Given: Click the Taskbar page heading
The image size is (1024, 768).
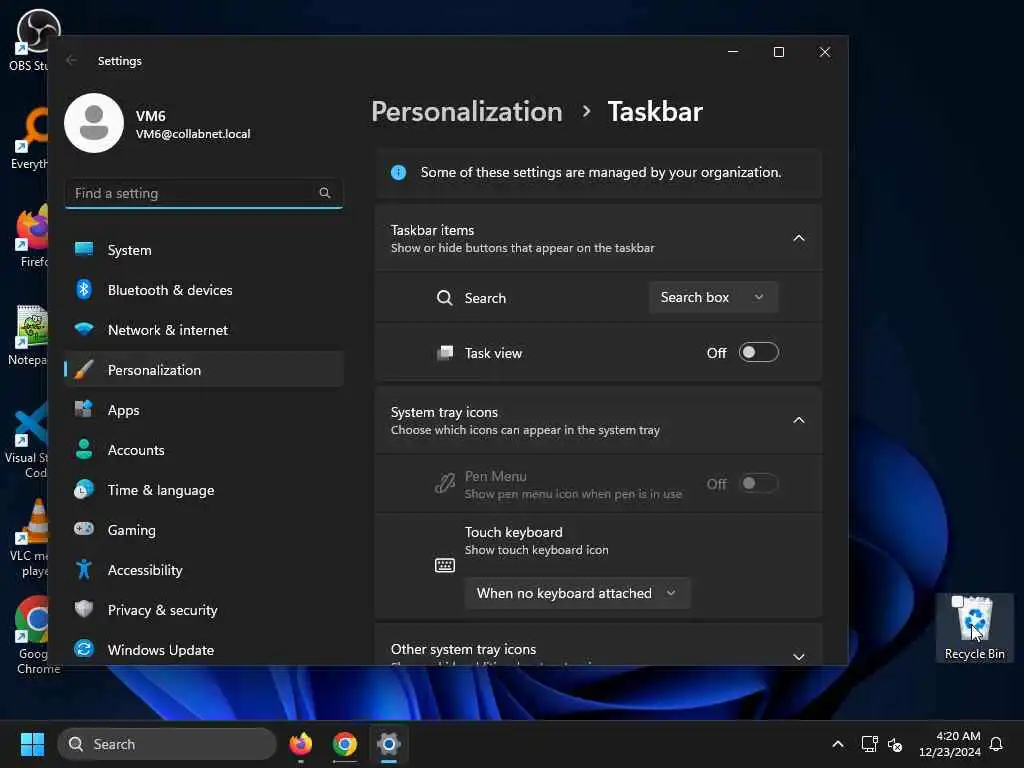Looking at the screenshot, I should tap(655, 112).
